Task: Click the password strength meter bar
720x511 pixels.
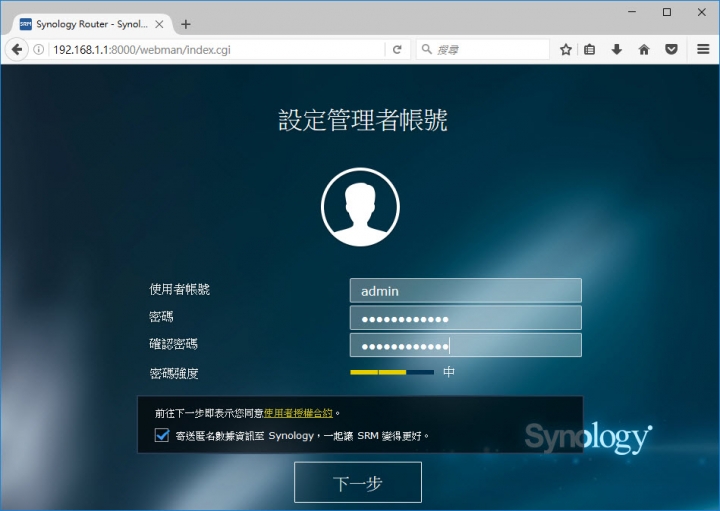Action: (392, 372)
